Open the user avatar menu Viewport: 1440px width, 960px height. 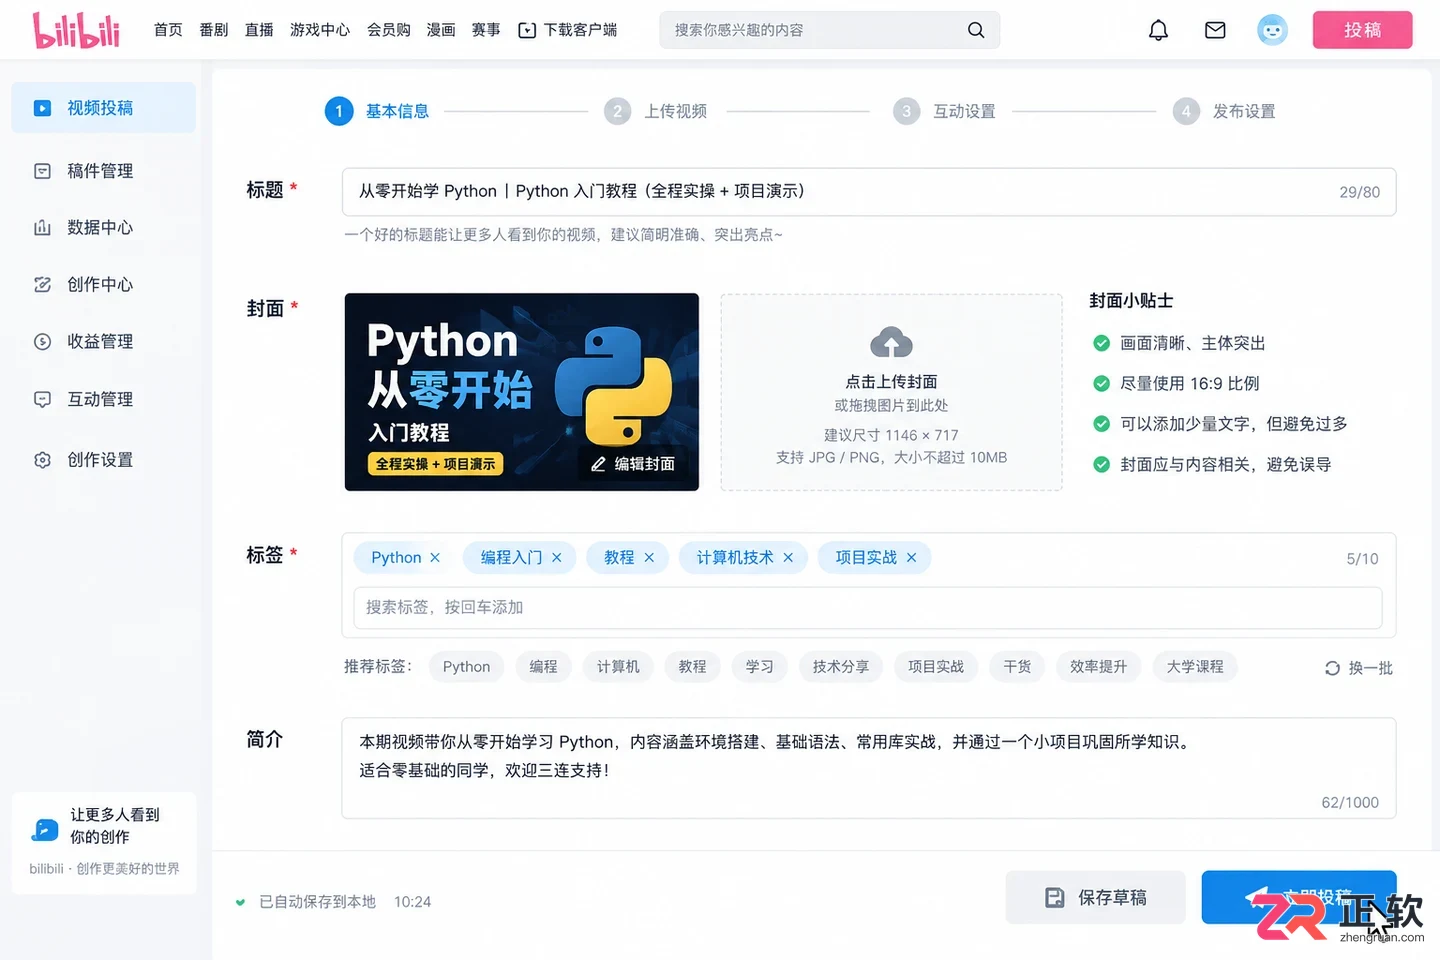click(x=1272, y=30)
